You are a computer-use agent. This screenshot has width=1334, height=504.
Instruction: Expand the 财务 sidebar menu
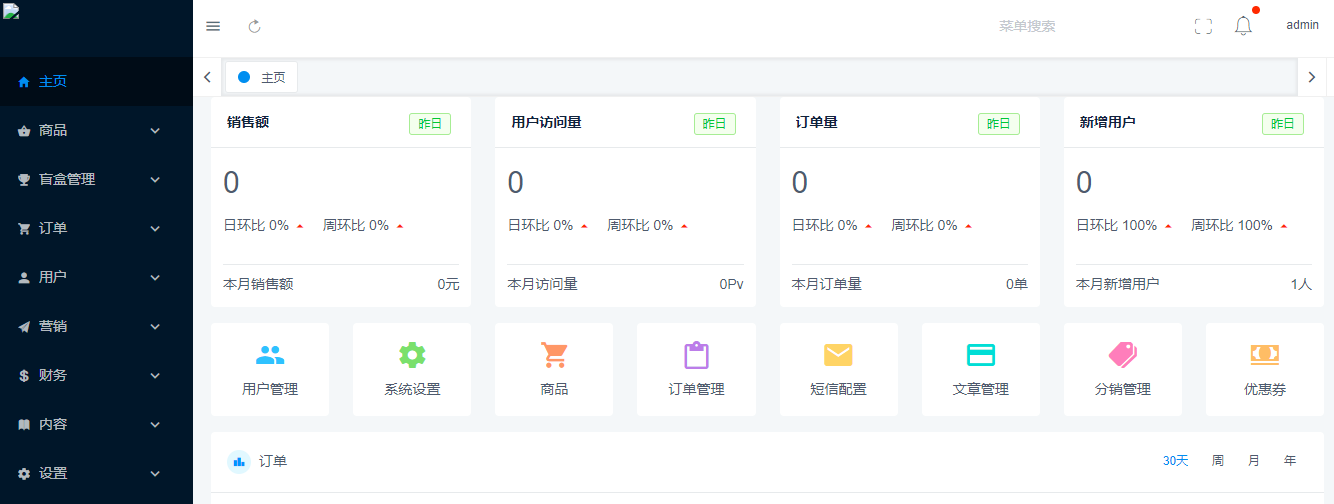point(96,375)
